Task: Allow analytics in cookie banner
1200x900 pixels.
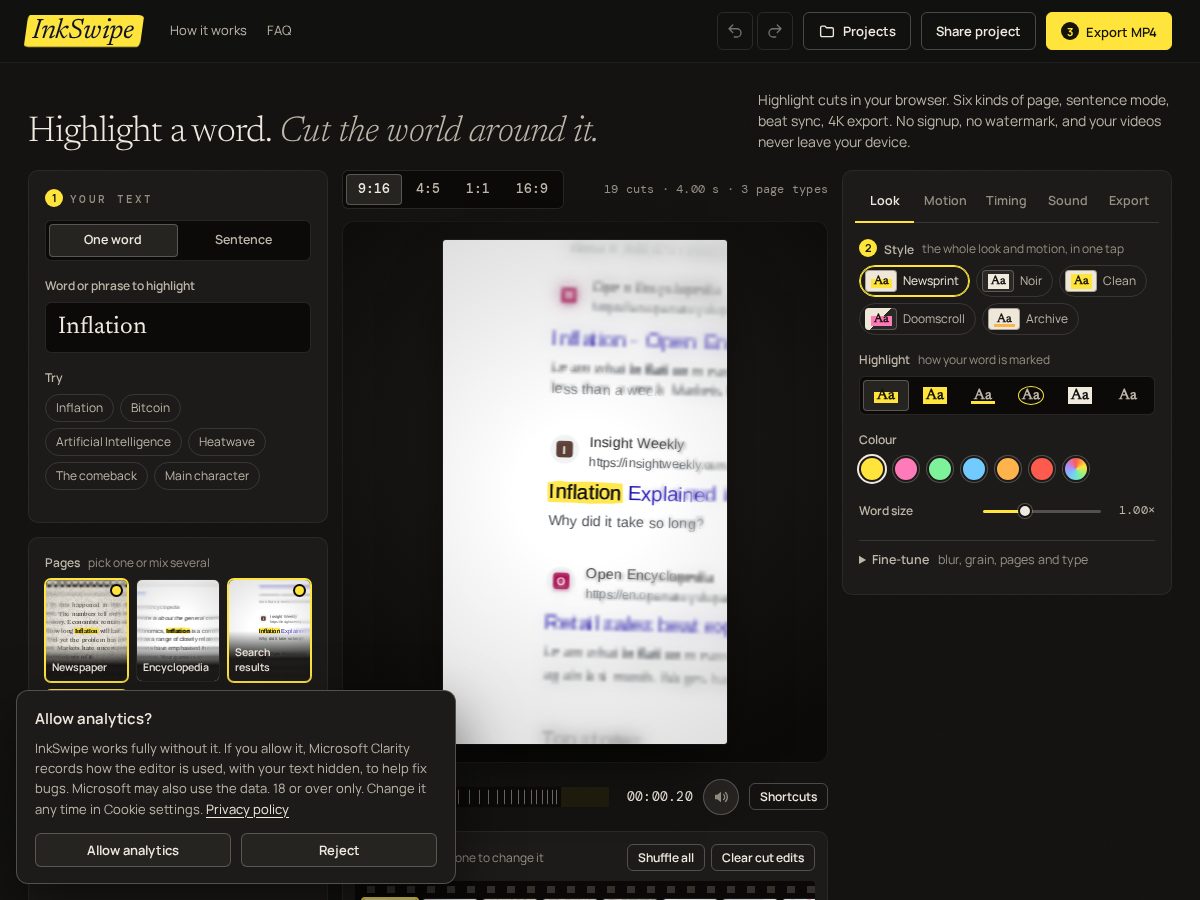Action: [x=133, y=850]
